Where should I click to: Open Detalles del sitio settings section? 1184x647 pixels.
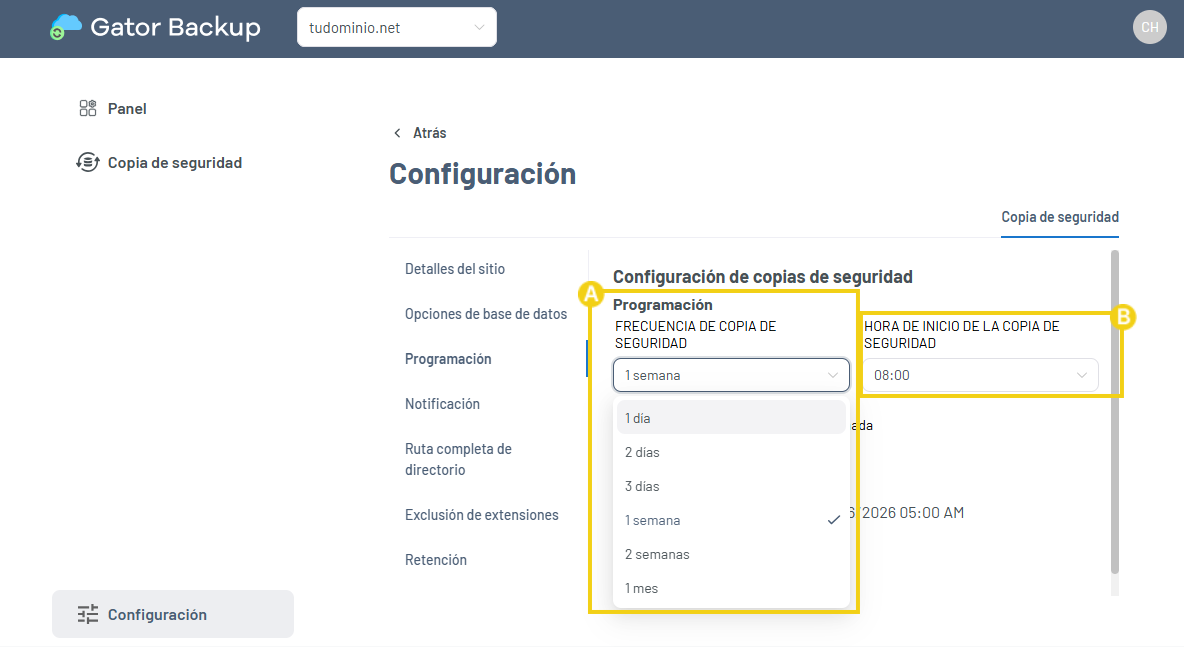455,269
